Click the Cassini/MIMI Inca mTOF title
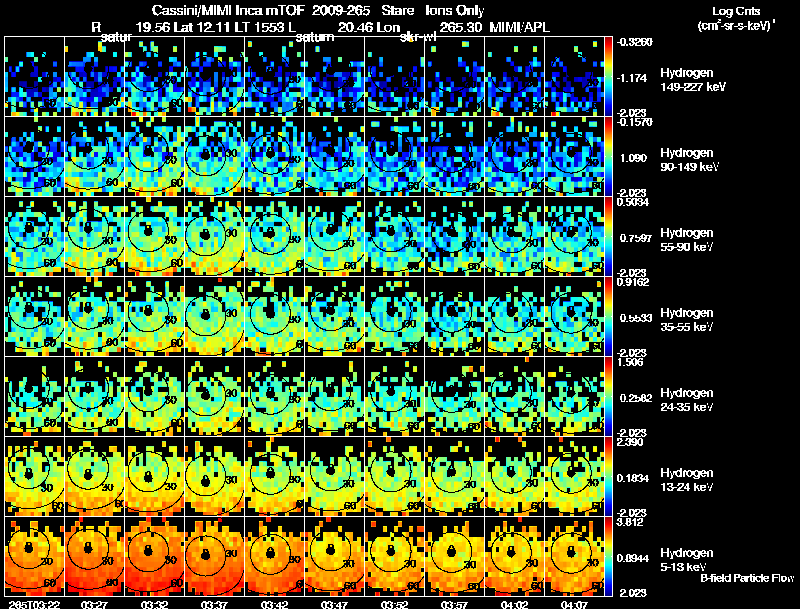Screen dimensions: 800x609 [x=228, y=10]
